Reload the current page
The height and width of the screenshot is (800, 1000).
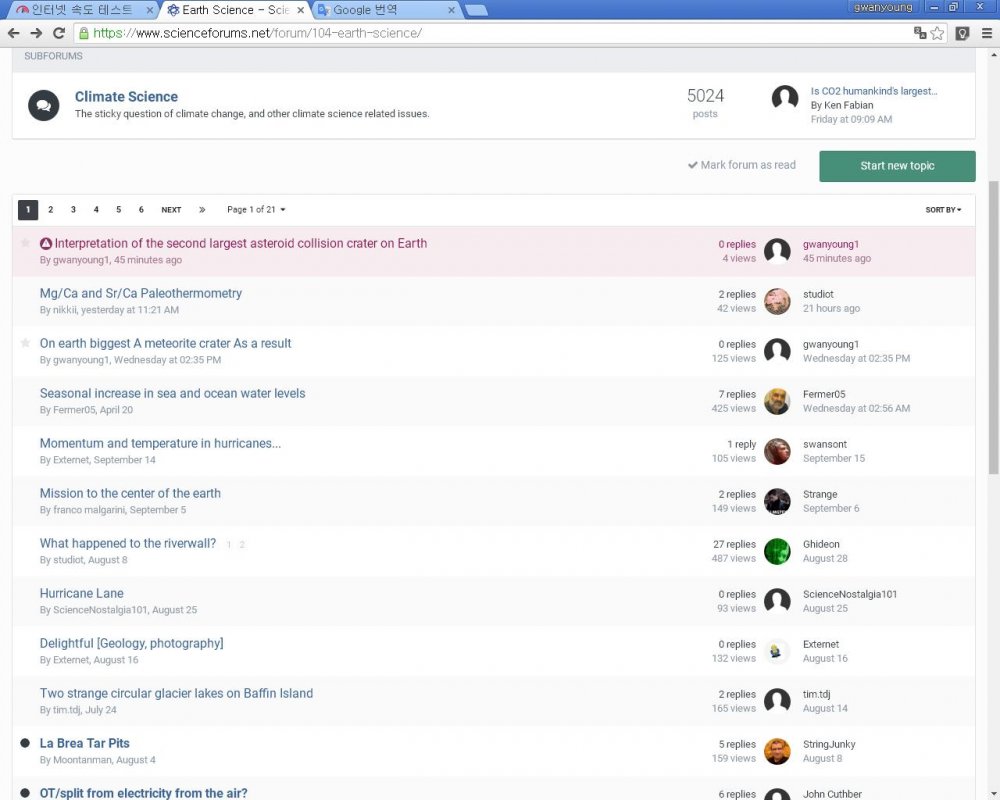58,33
